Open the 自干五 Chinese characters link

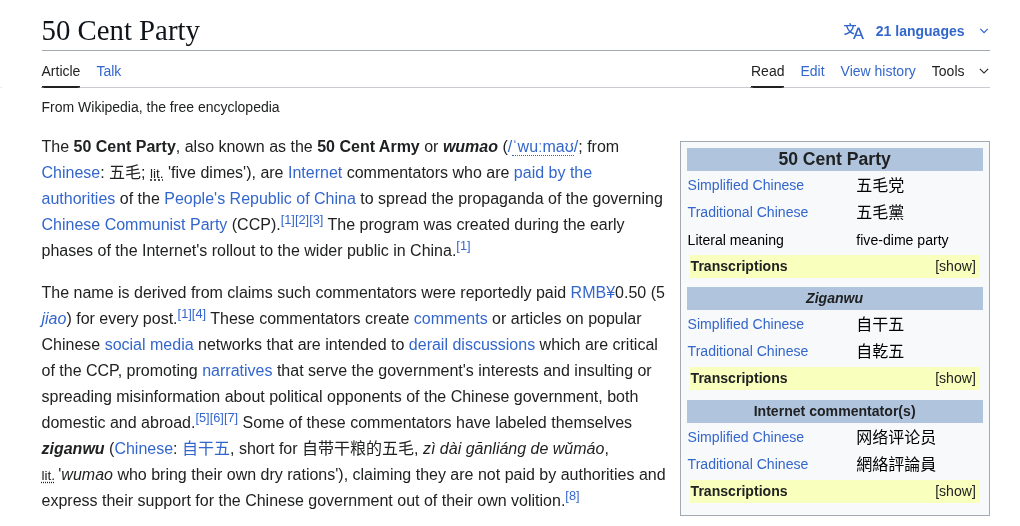(x=206, y=449)
